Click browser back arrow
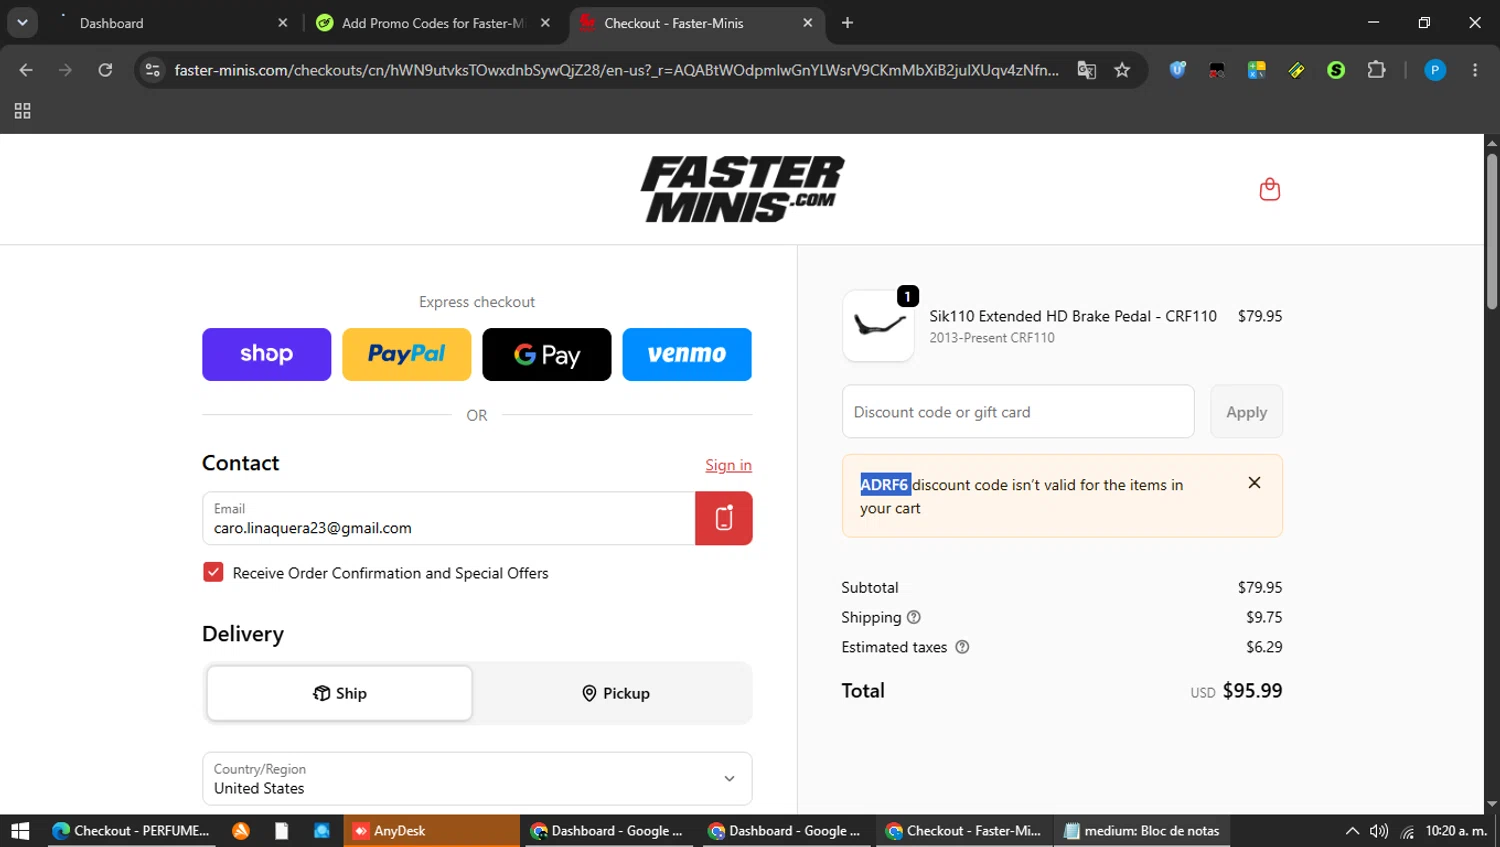The height and width of the screenshot is (847, 1500). pos(26,70)
